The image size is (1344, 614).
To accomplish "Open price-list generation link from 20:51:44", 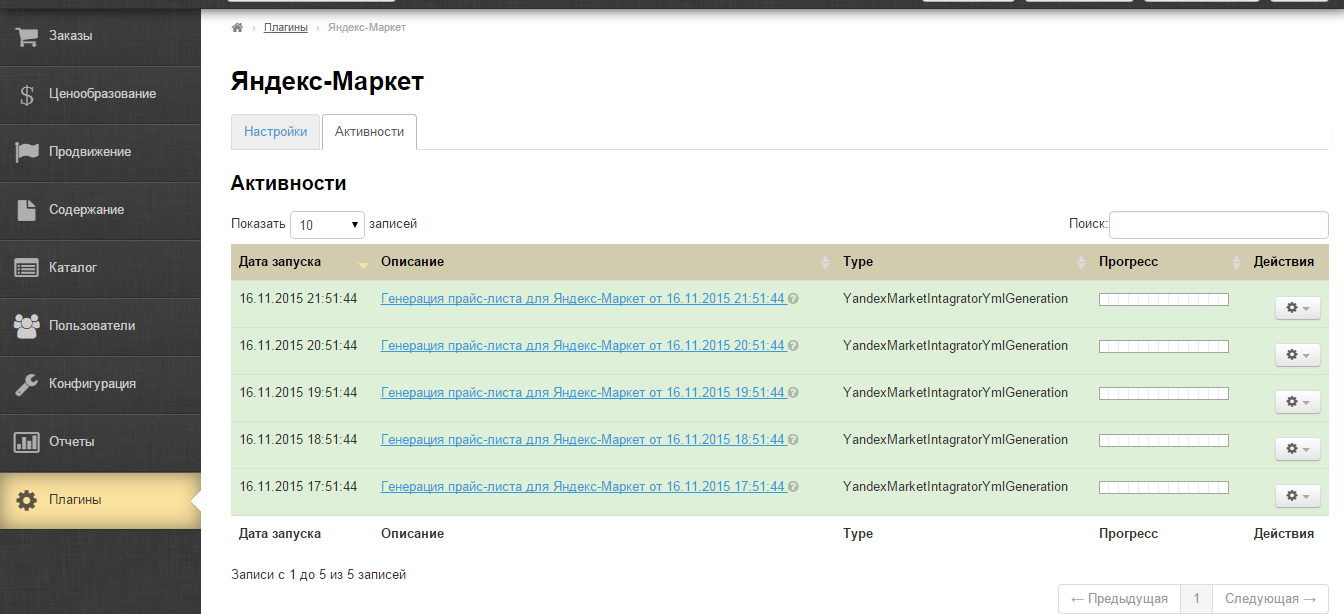I will coord(583,346).
